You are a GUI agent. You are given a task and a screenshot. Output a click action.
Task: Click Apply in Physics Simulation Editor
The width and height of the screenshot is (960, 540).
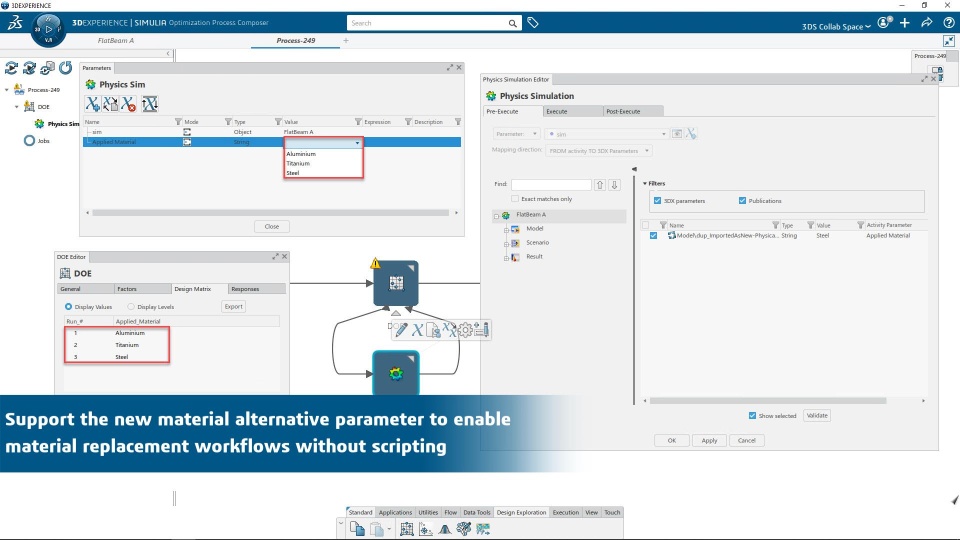[x=709, y=441]
